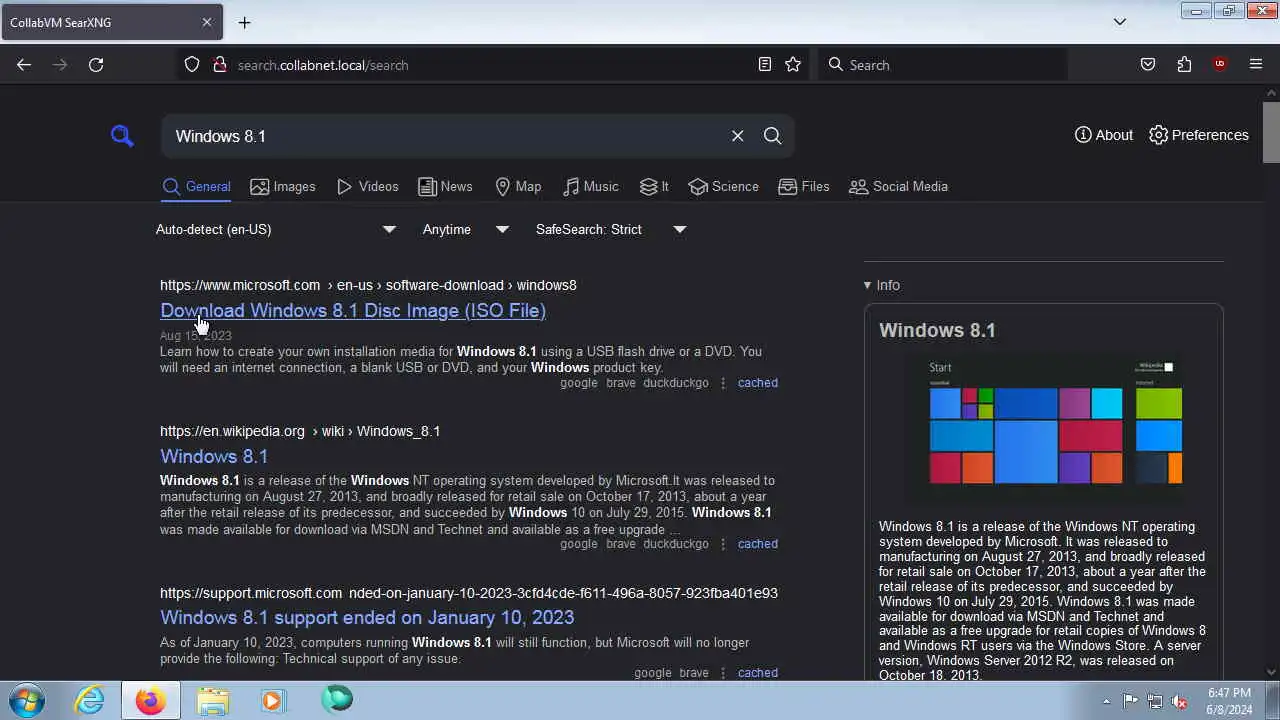Open the Auto-detect (en-US) language dropdown

pos(276,229)
